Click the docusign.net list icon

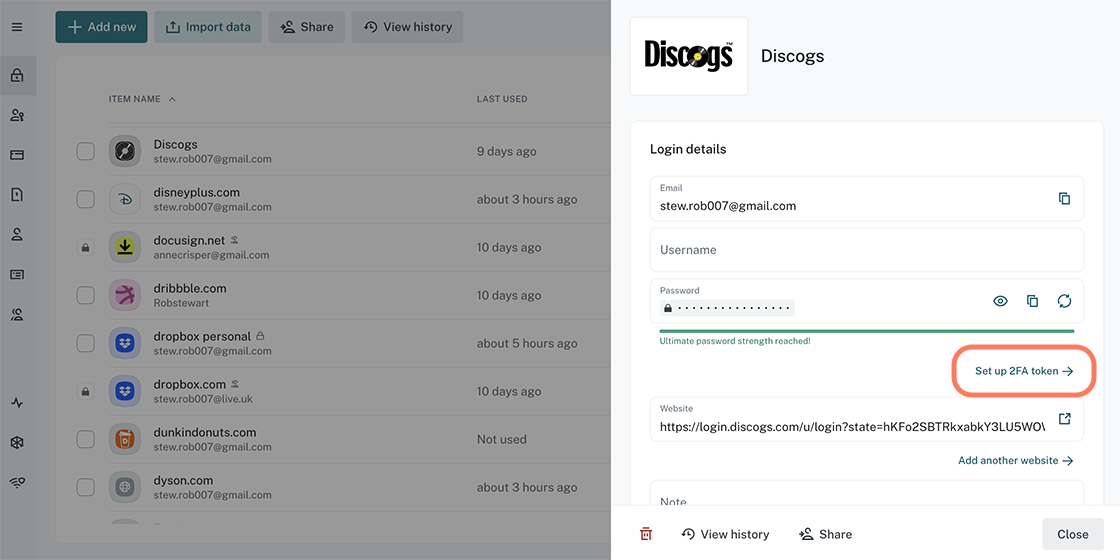[x=125, y=247]
